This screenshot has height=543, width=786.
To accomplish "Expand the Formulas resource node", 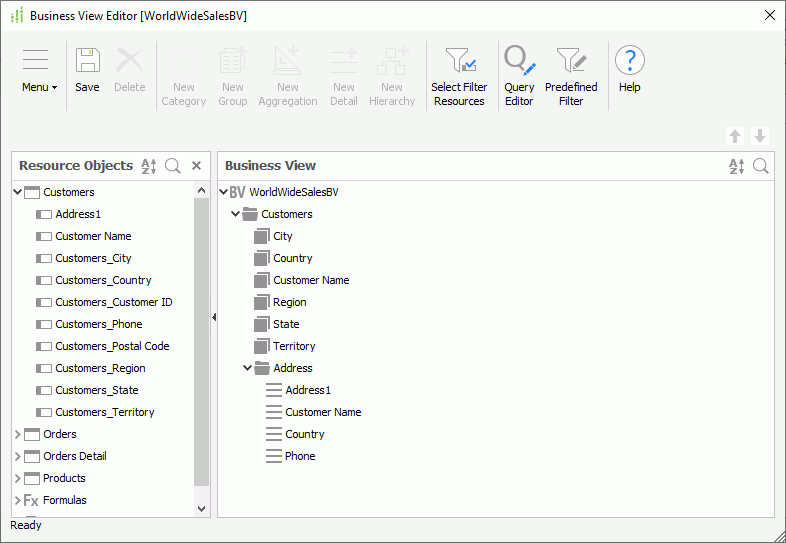I will (x=17, y=500).
